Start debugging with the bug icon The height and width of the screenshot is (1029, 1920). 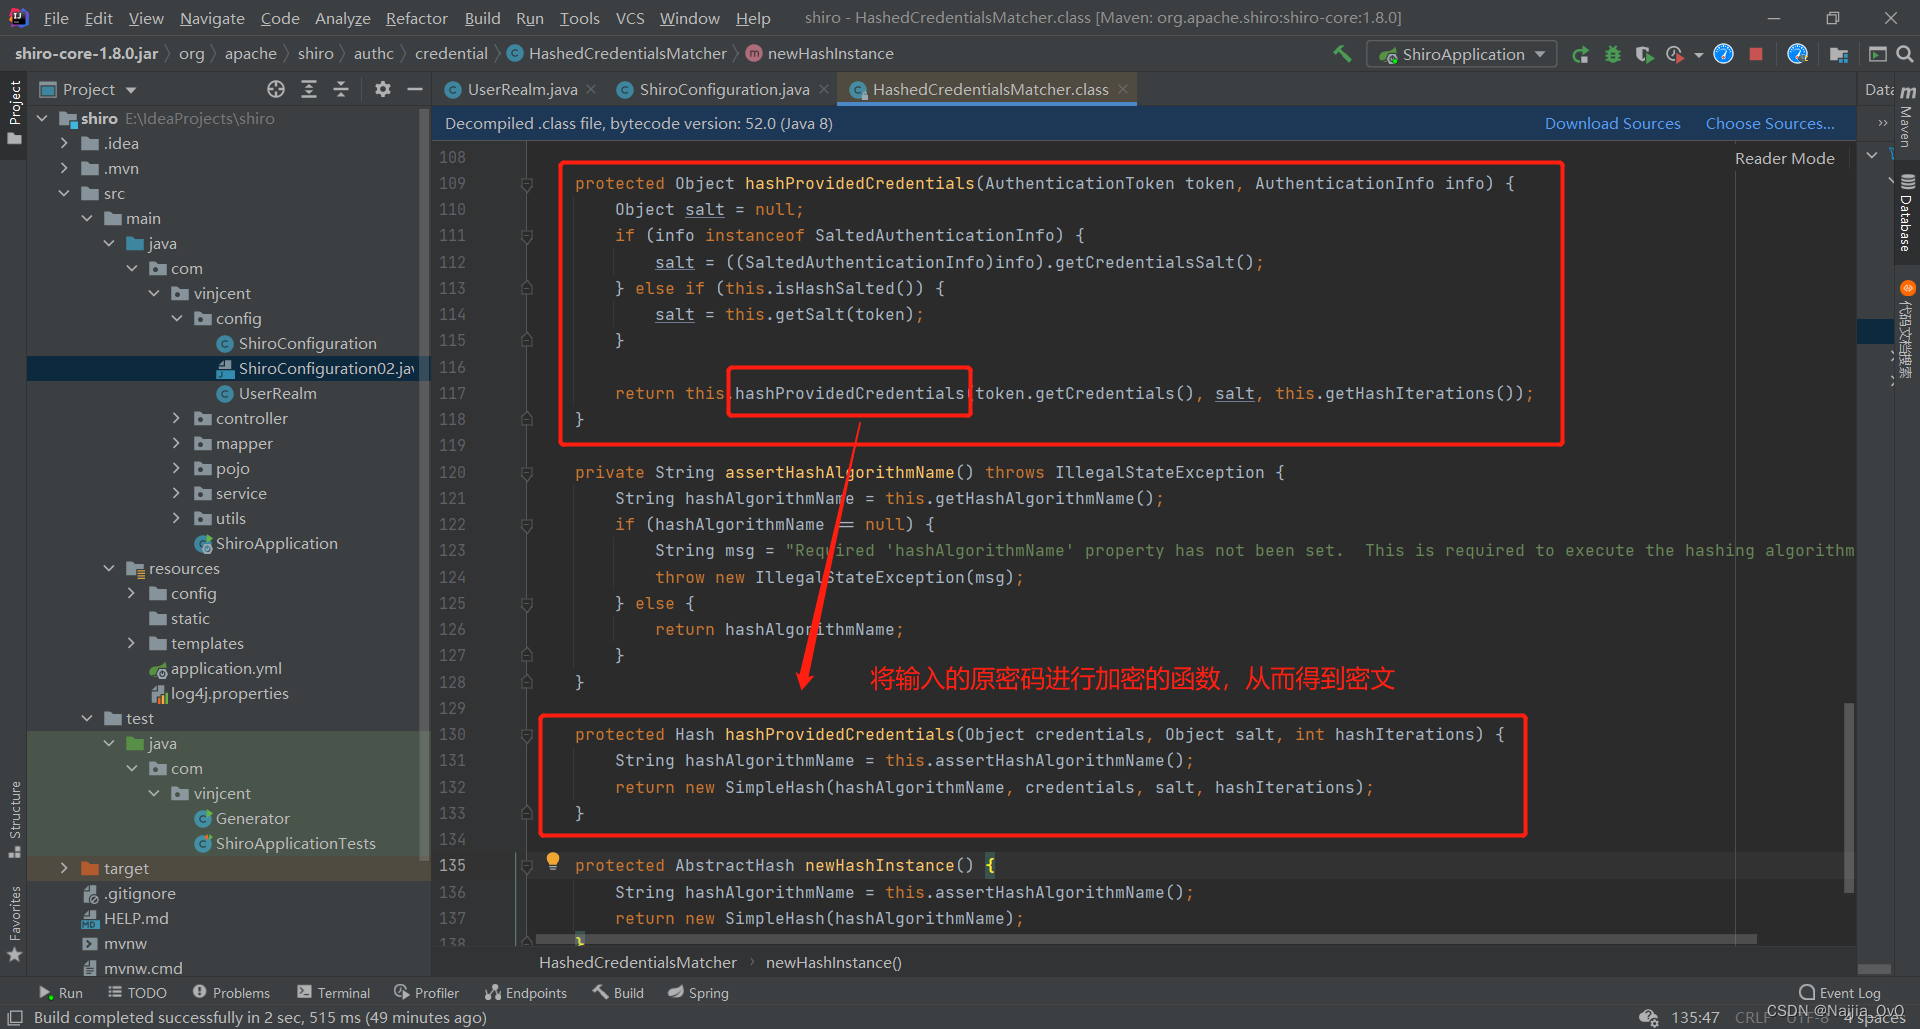tap(1612, 54)
